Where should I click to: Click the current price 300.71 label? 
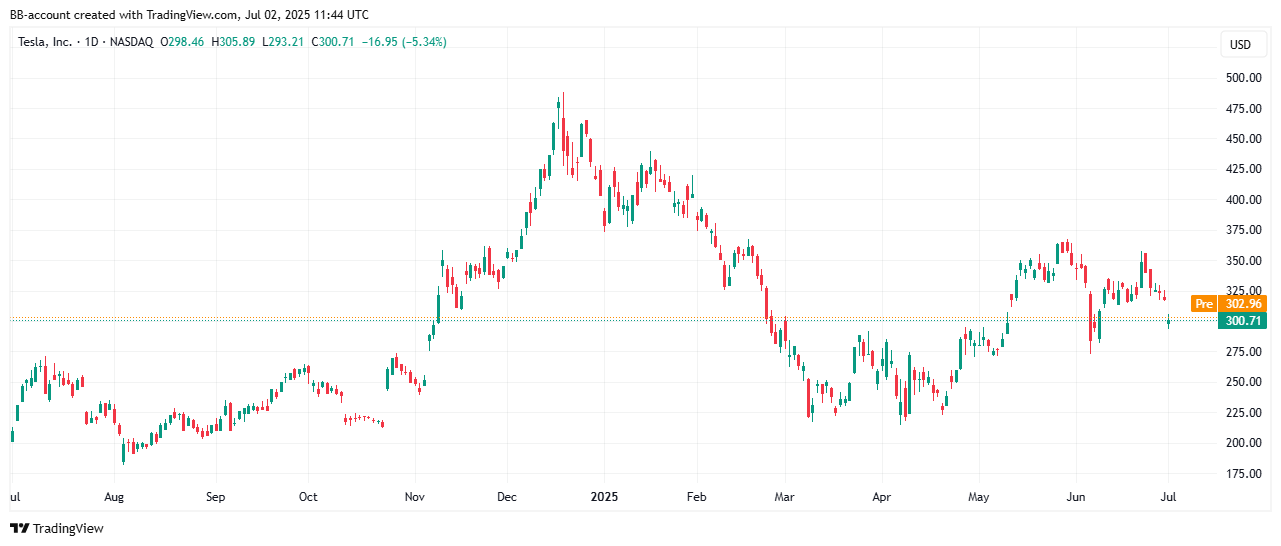pos(1243,321)
